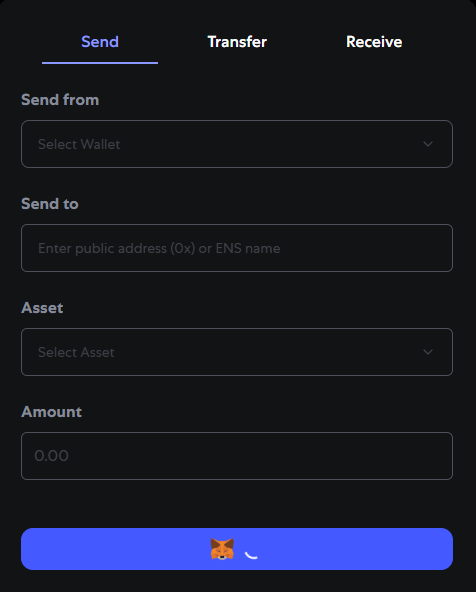
Task: Switch to the Transfer tab
Action: (237, 42)
